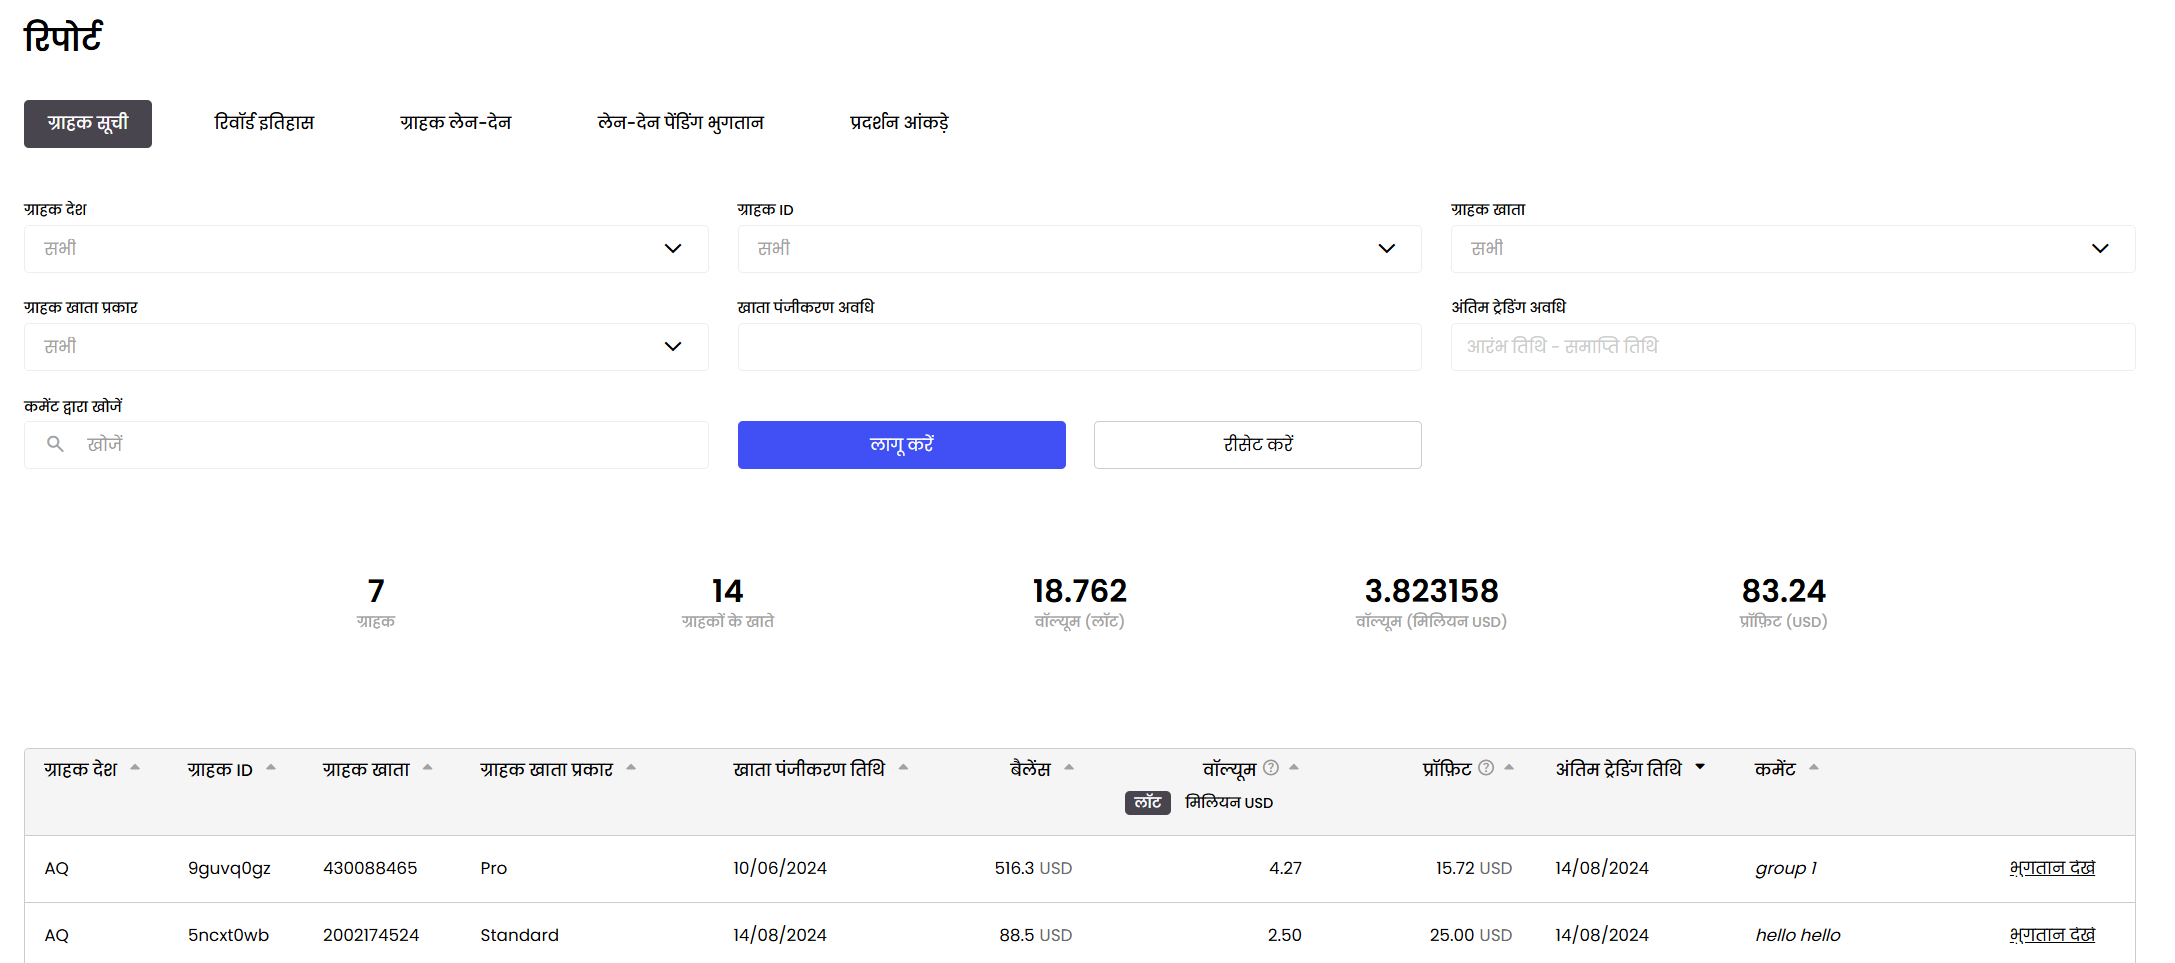Image resolution: width=2175 pixels, height=963 pixels.
Task: Switch to रिवॉर्ड इतिहास tab
Action: pos(264,123)
